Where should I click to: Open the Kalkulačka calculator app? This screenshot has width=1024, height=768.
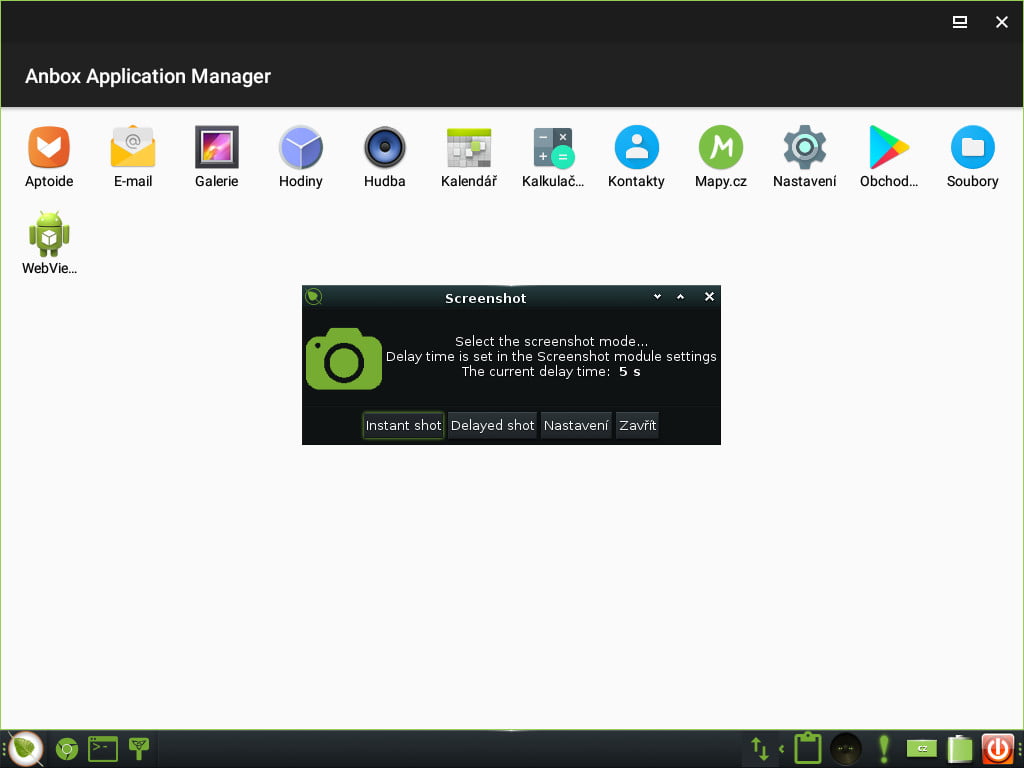(x=552, y=157)
